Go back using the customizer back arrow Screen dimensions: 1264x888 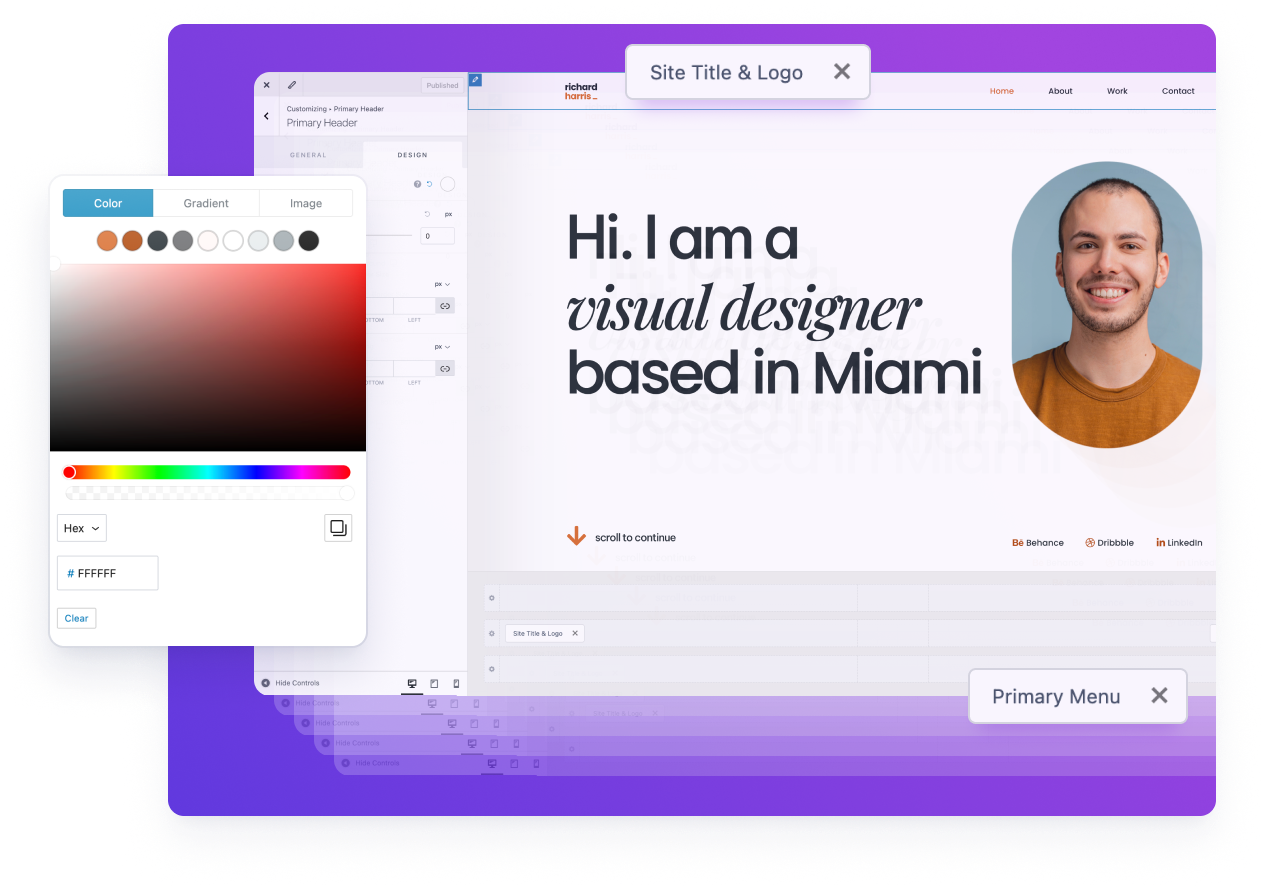266,116
